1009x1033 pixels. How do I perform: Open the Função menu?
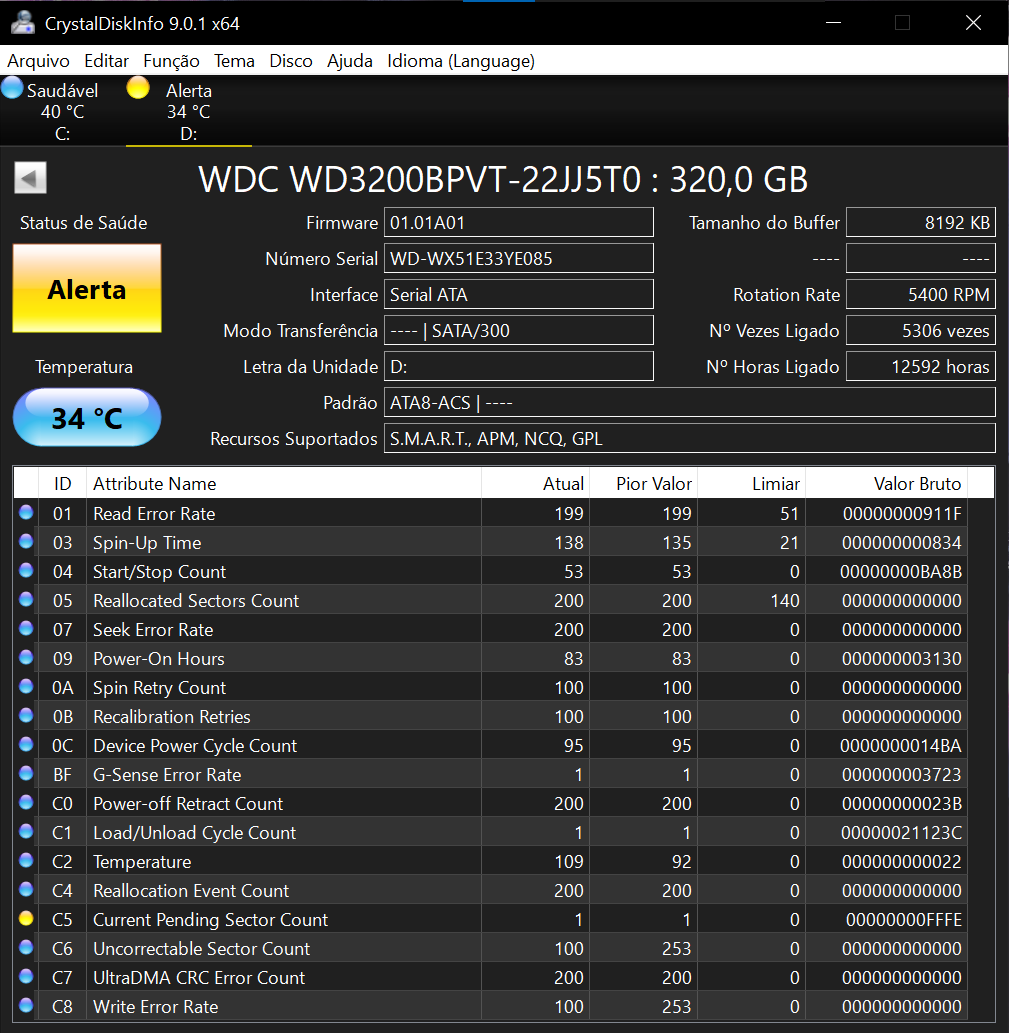point(171,61)
